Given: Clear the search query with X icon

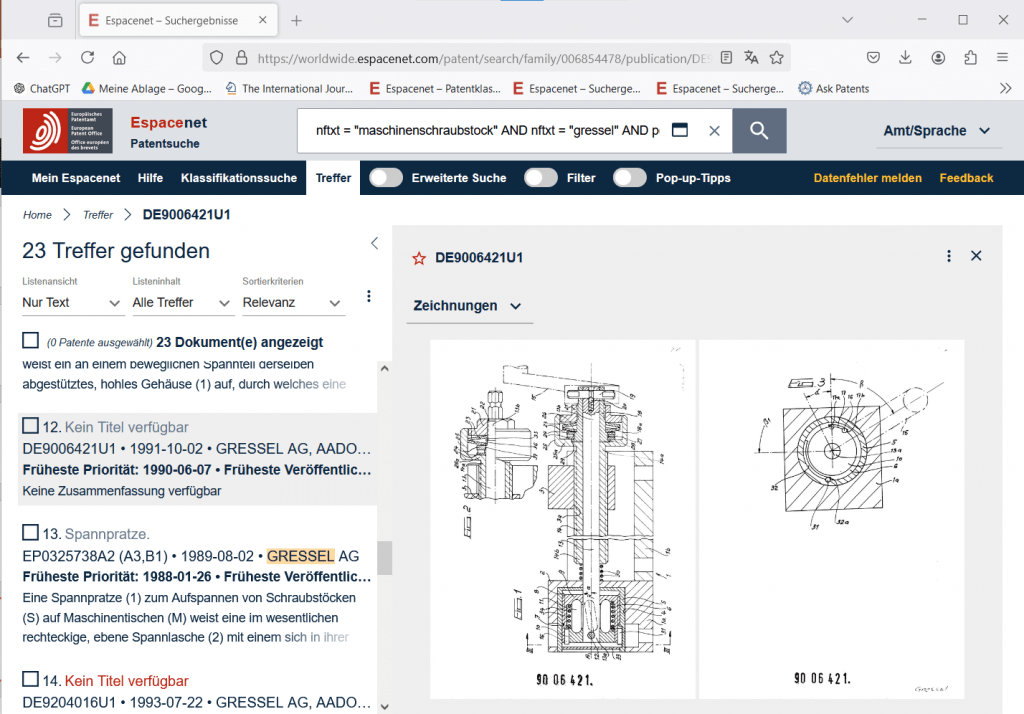Looking at the screenshot, I should tap(714, 131).
